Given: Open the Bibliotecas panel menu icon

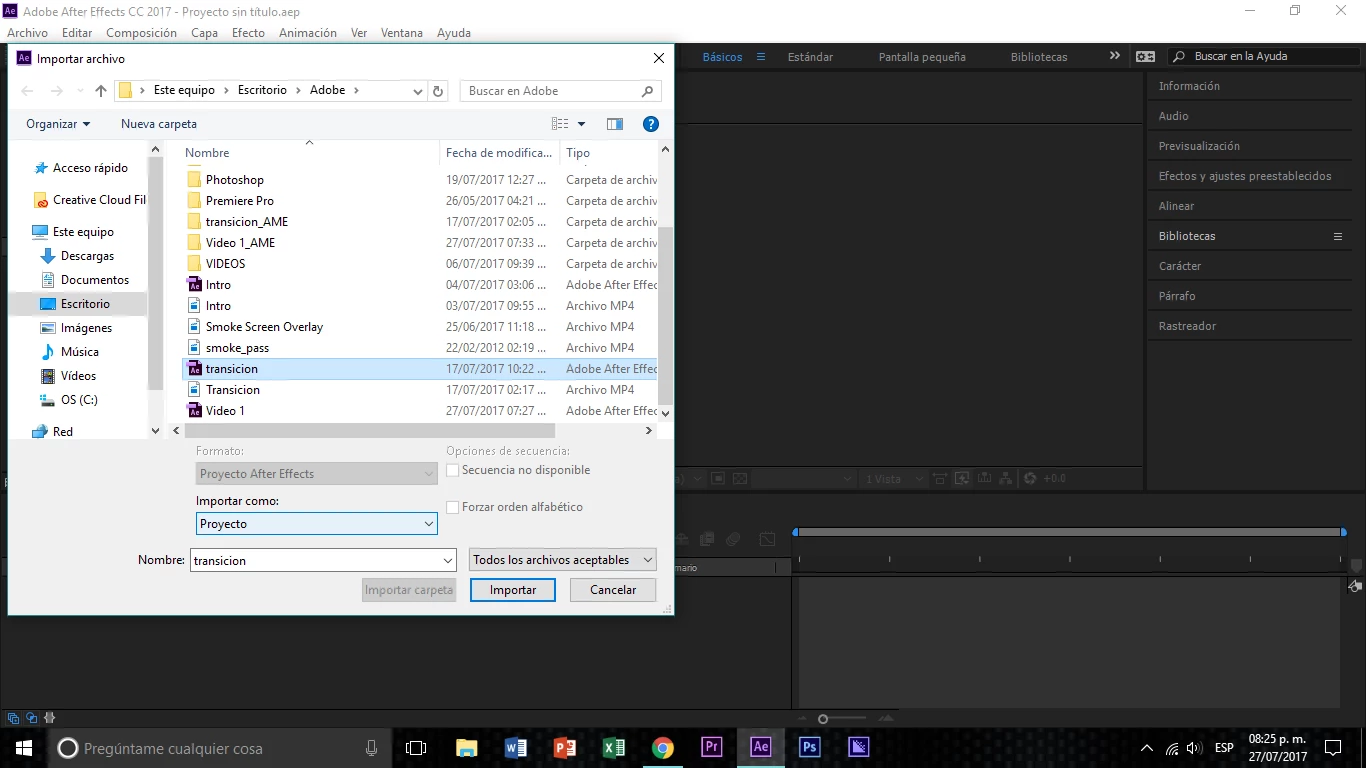Looking at the screenshot, I should point(1338,236).
